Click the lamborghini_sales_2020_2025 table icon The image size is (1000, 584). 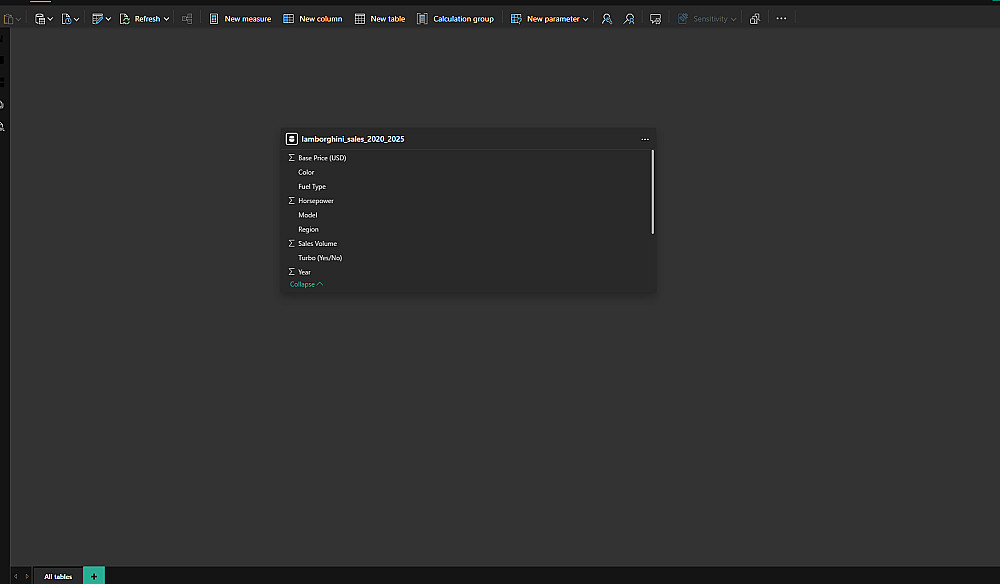pos(291,139)
